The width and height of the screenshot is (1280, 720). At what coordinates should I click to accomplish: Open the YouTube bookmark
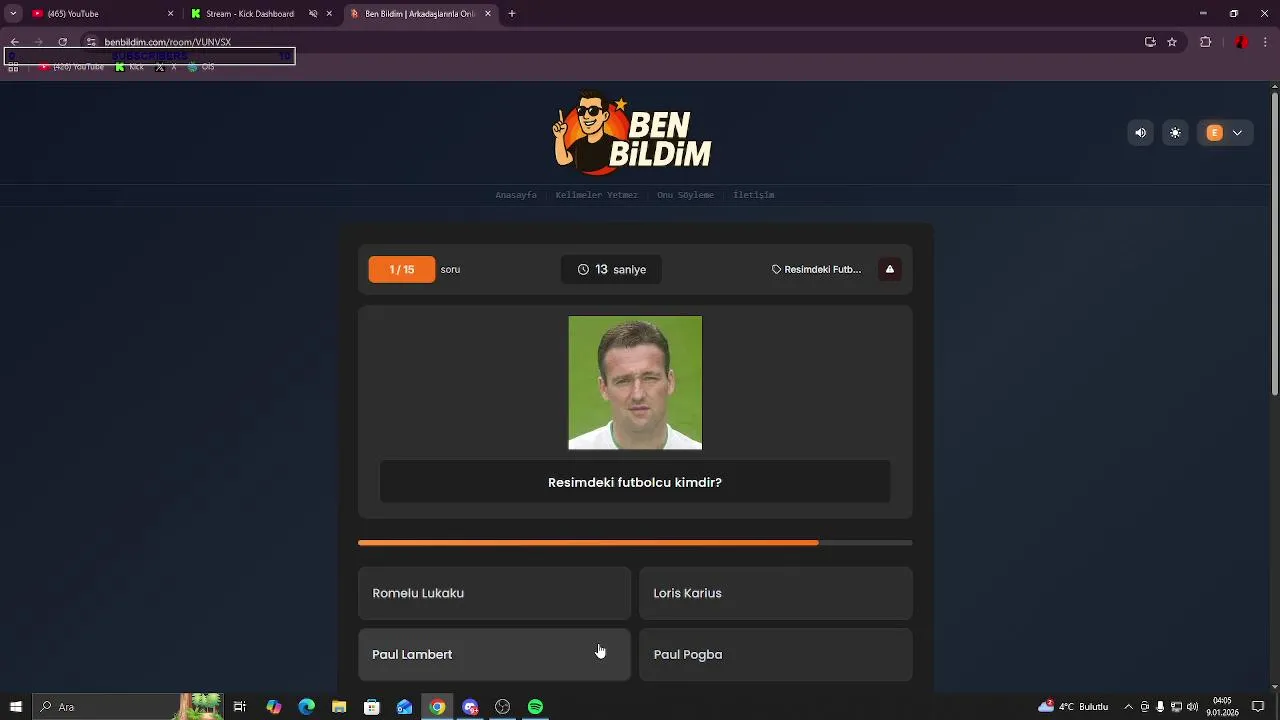coord(72,67)
